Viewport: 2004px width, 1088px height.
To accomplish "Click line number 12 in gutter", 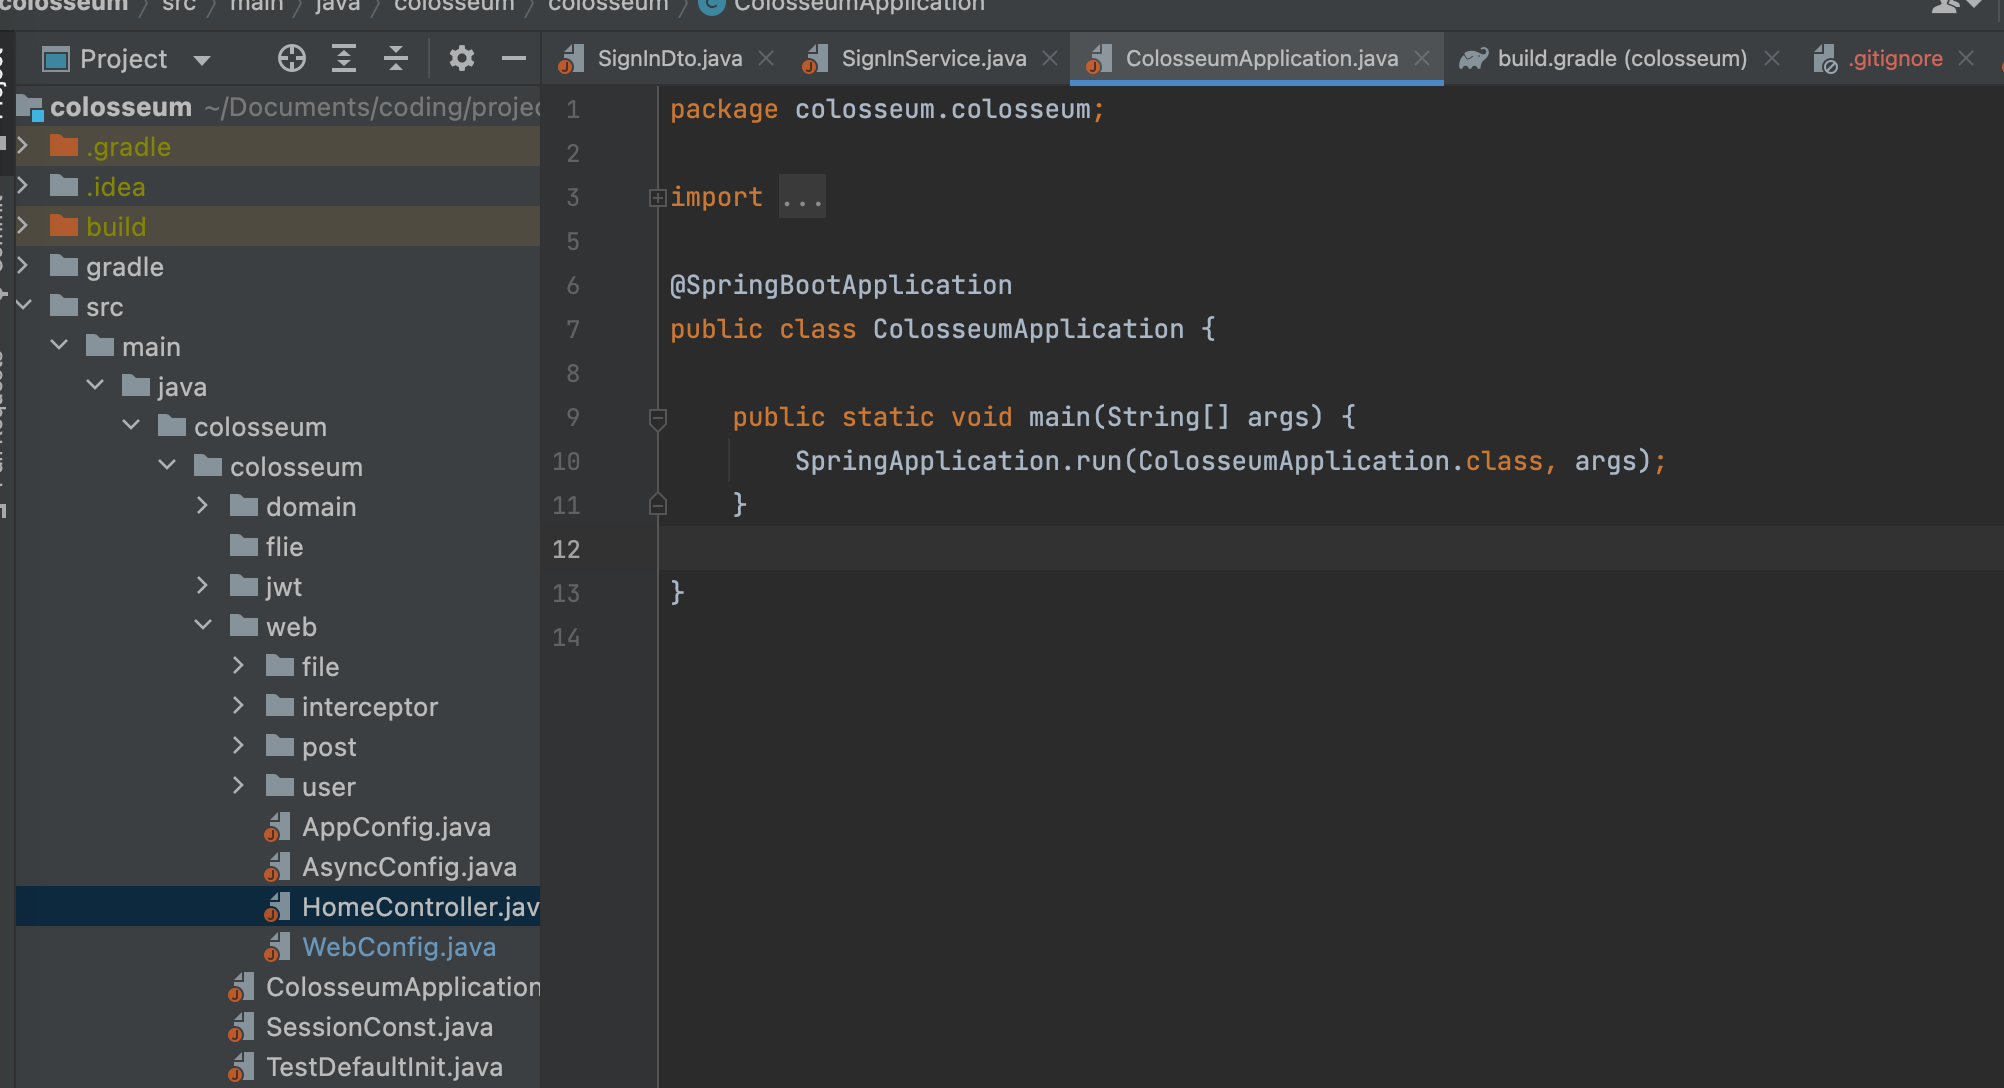I will (x=566, y=549).
